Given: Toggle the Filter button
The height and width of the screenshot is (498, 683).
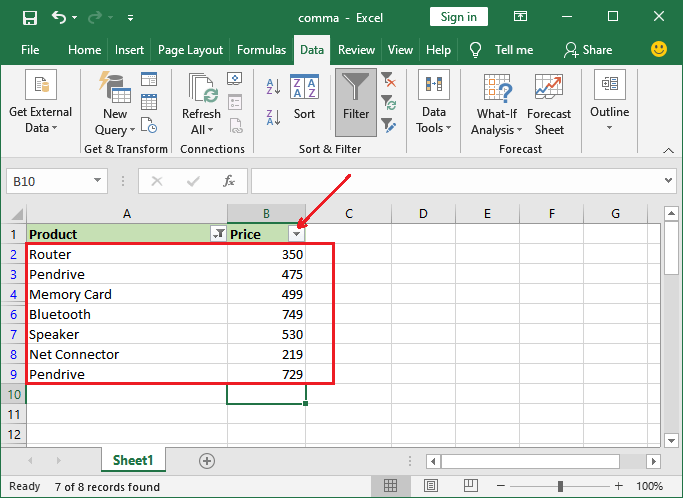Looking at the screenshot, I should pos(356,102).
